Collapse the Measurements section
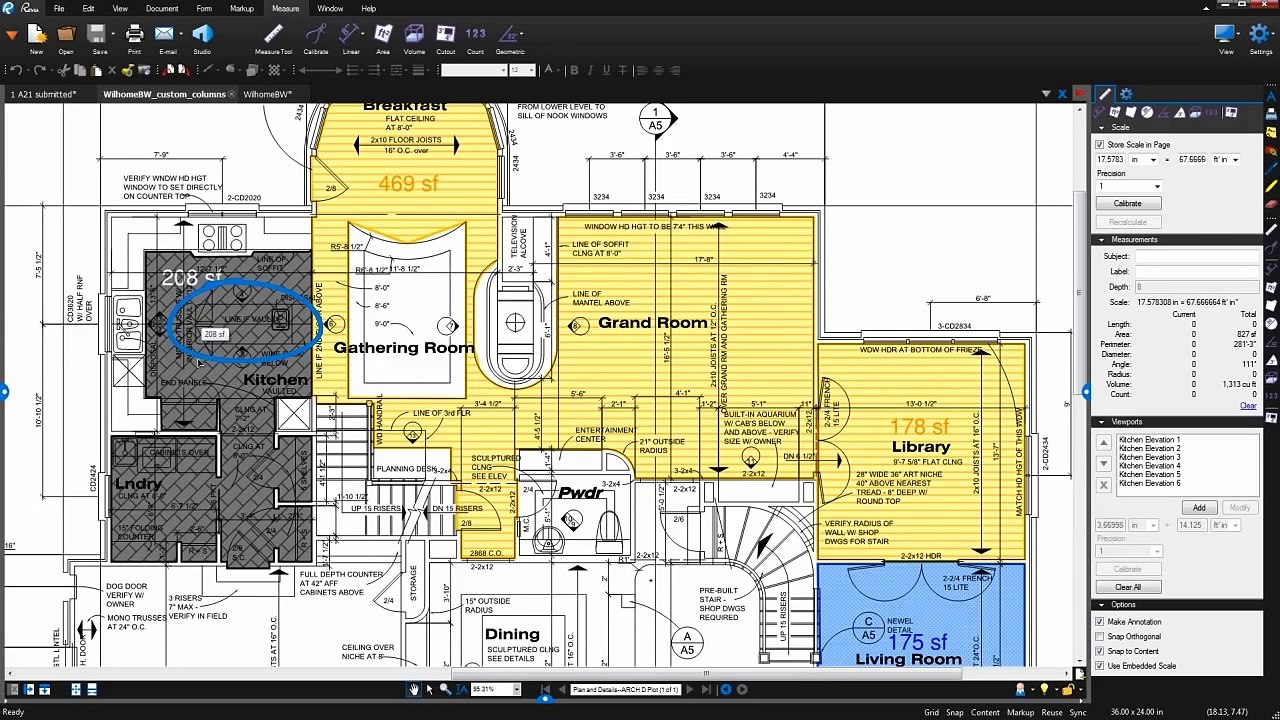Image resolution: width=1280 pixels, height=720 pixels. 1102,240
